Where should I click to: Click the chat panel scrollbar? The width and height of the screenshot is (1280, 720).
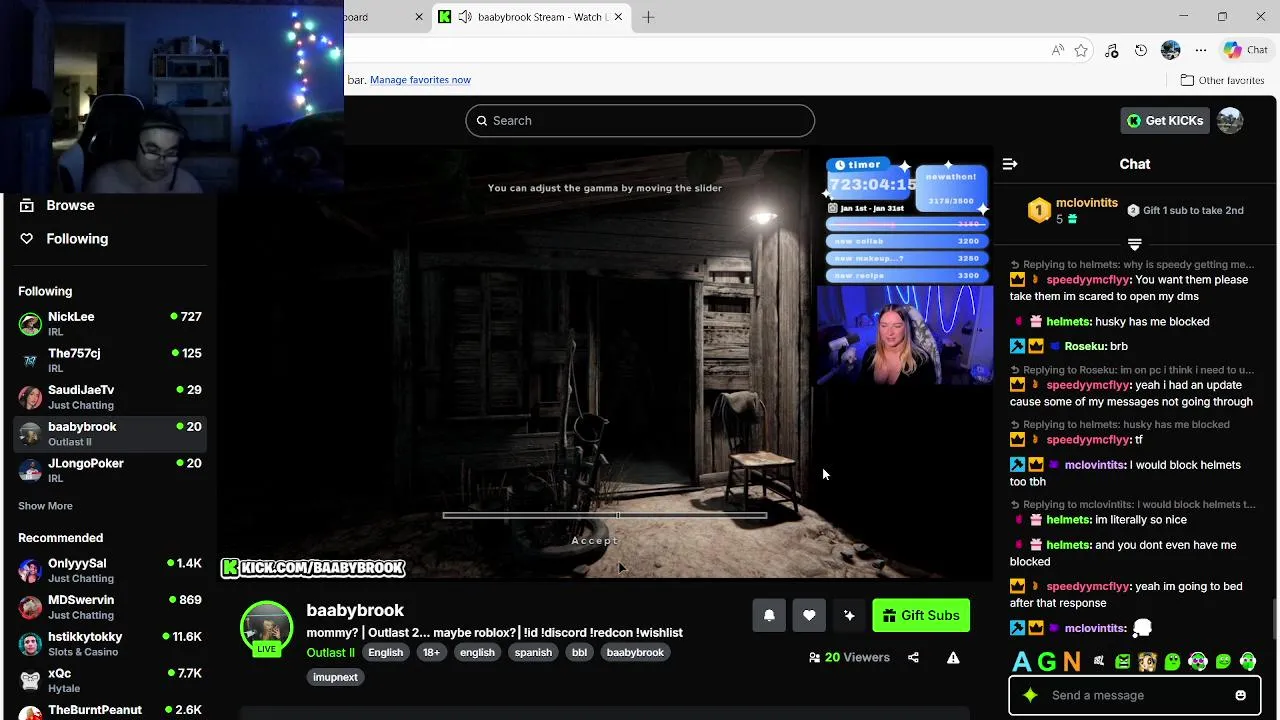click(1275, 618)
